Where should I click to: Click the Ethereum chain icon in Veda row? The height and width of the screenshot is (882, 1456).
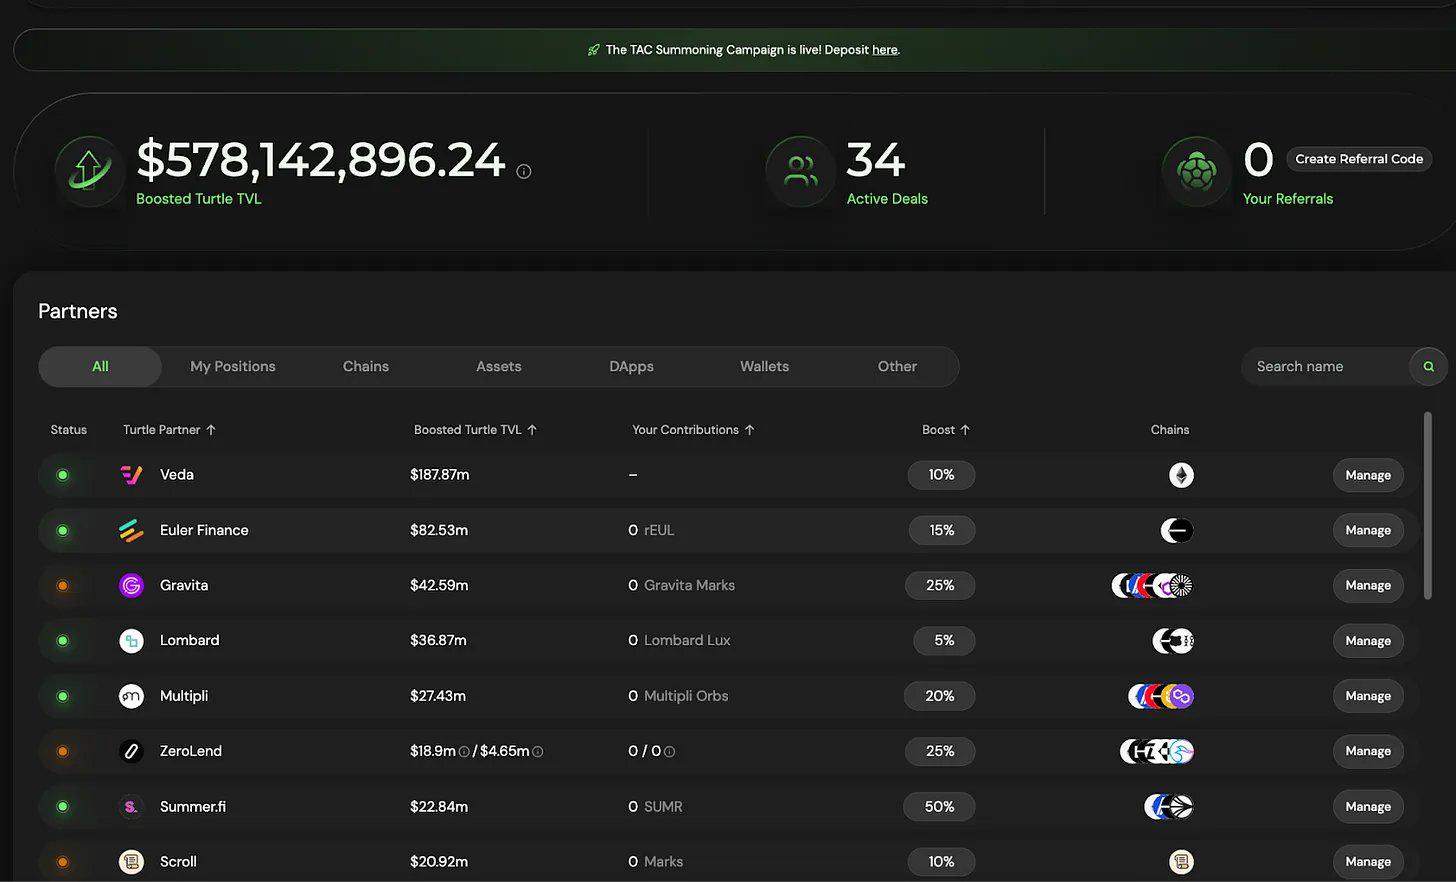(x=1181, y=475)
